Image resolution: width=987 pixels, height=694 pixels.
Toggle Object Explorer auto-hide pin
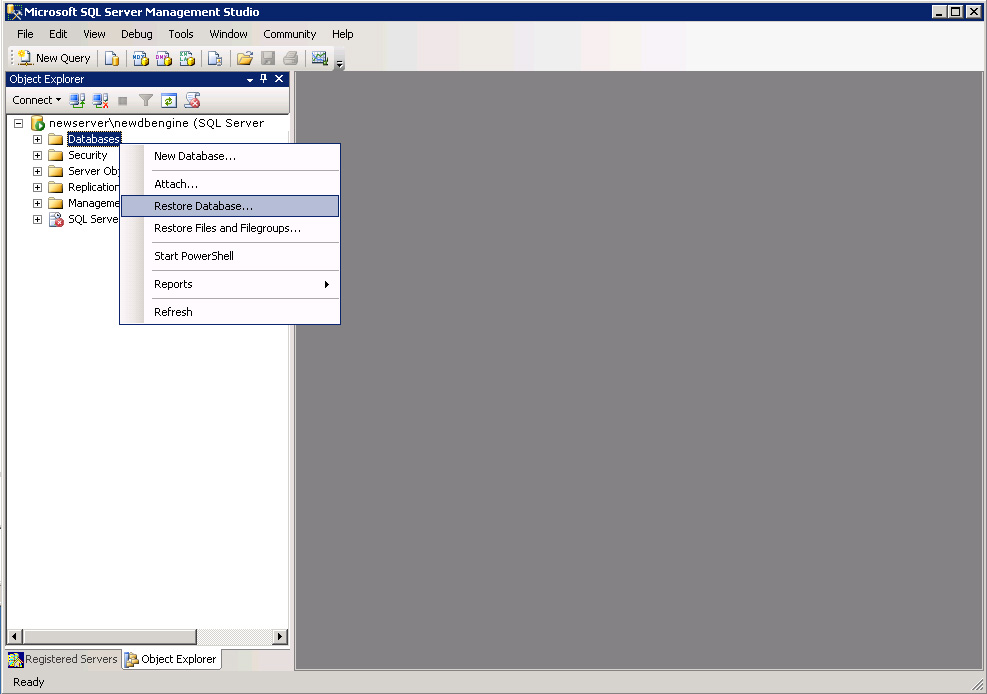(x=264, y=79)
